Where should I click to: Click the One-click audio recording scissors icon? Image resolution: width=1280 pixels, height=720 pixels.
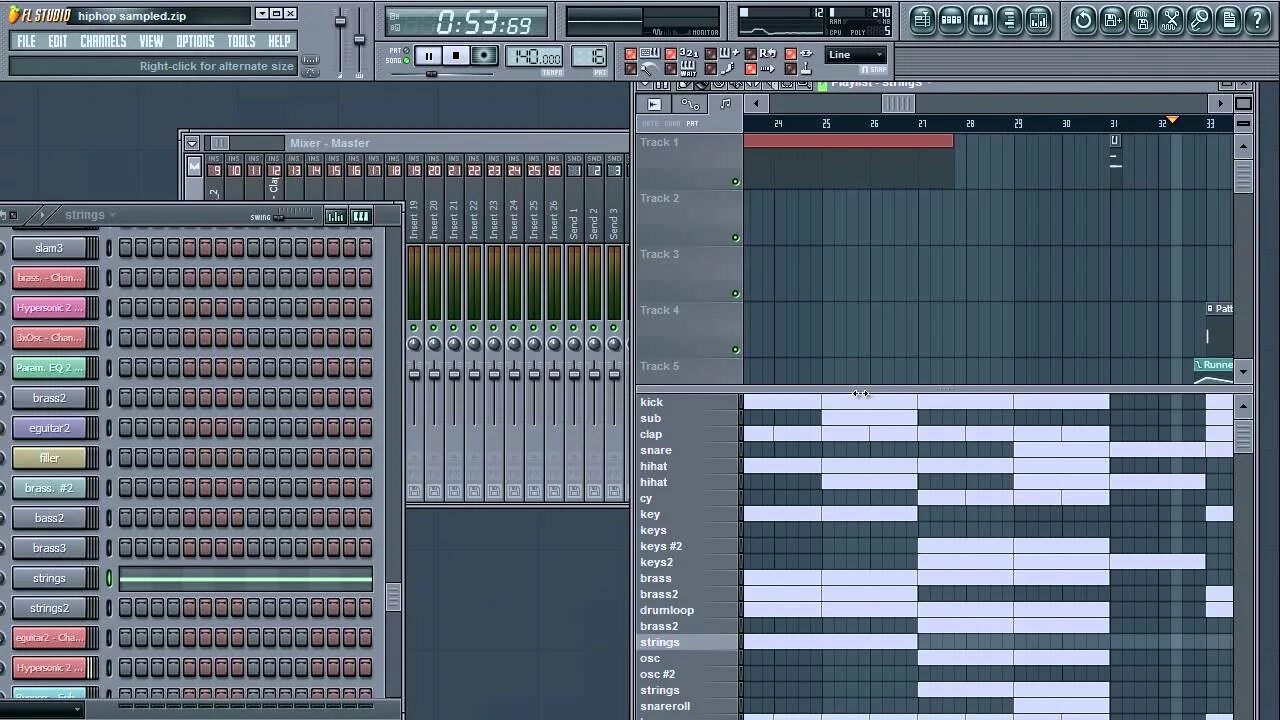[x=1170, y=19]
